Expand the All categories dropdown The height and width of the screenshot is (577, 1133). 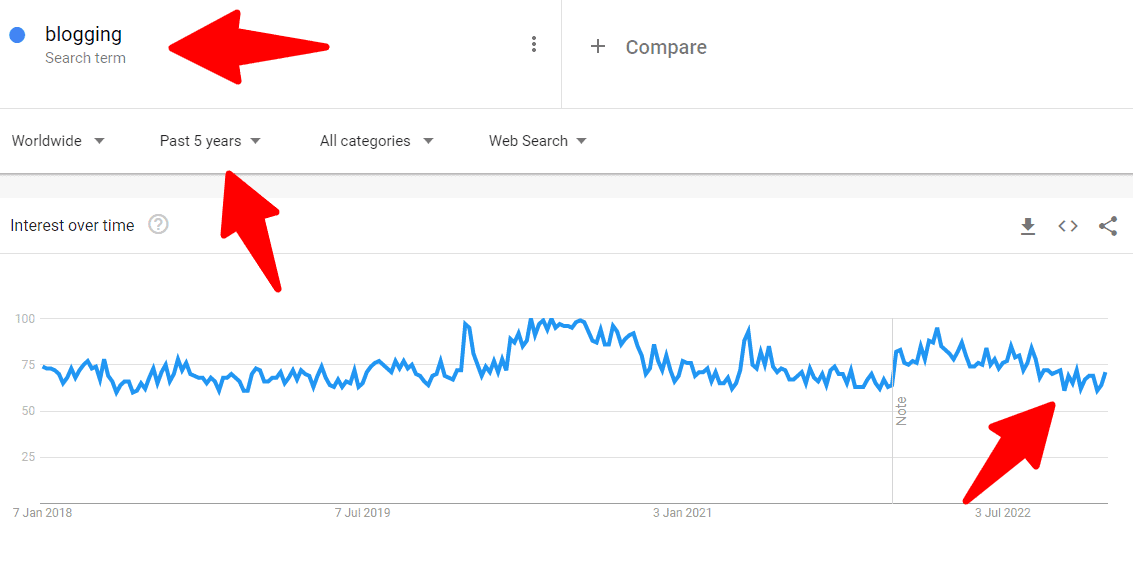point(376,141)
